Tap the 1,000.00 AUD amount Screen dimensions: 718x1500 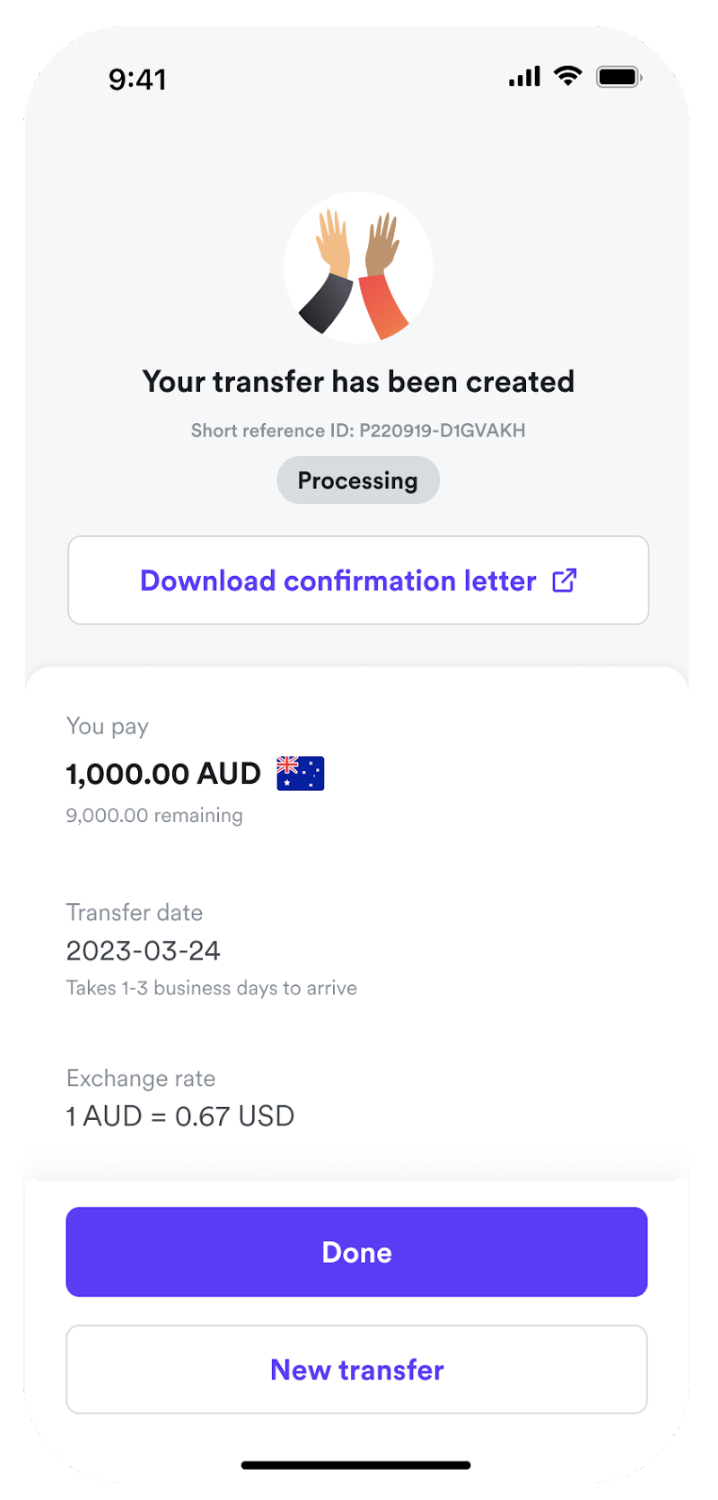tap(163, 773)
